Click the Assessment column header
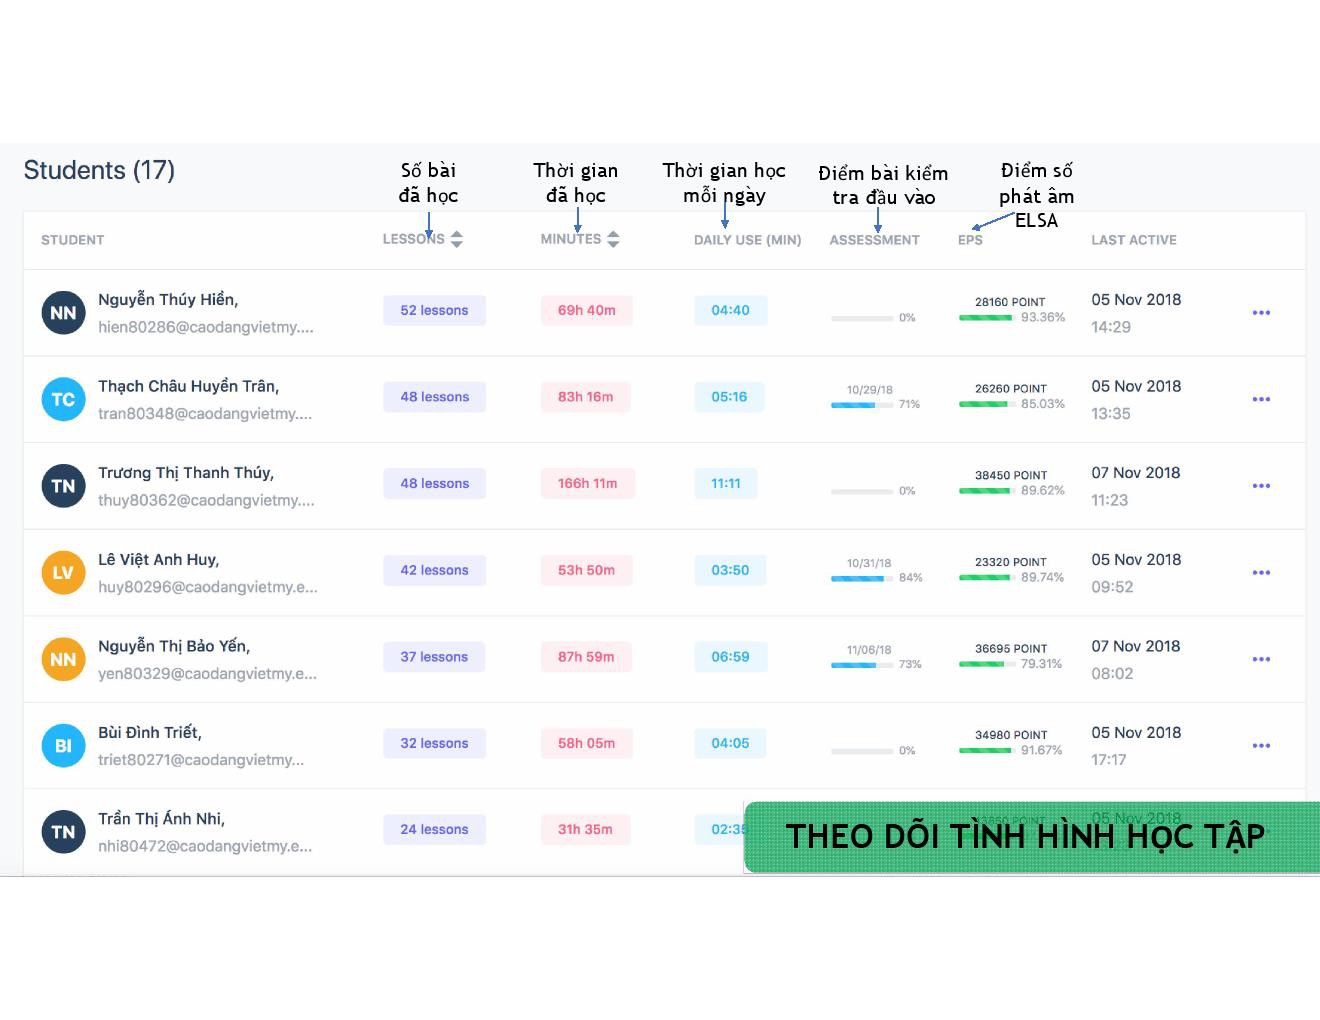The height and width of the screenshot is (1020, 1320). point(874,240)
